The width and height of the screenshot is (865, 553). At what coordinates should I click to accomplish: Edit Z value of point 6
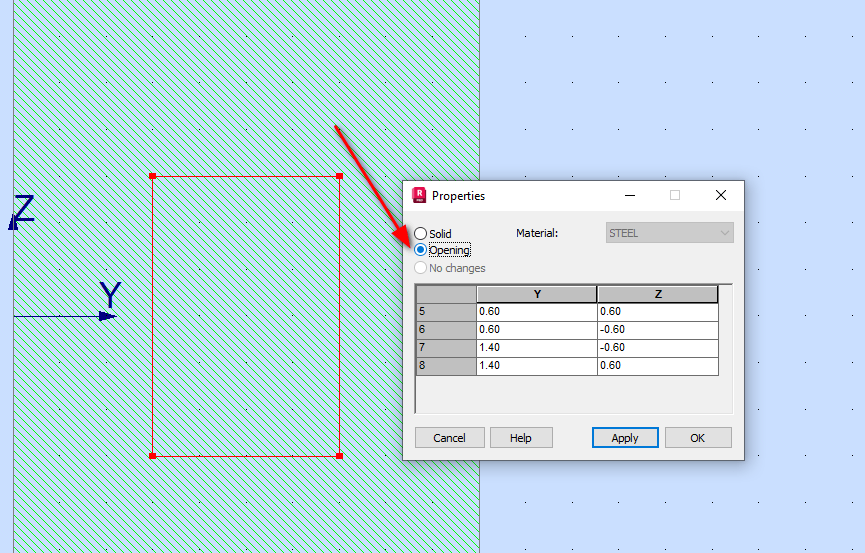pyautogui.click(x=658, y=329)
